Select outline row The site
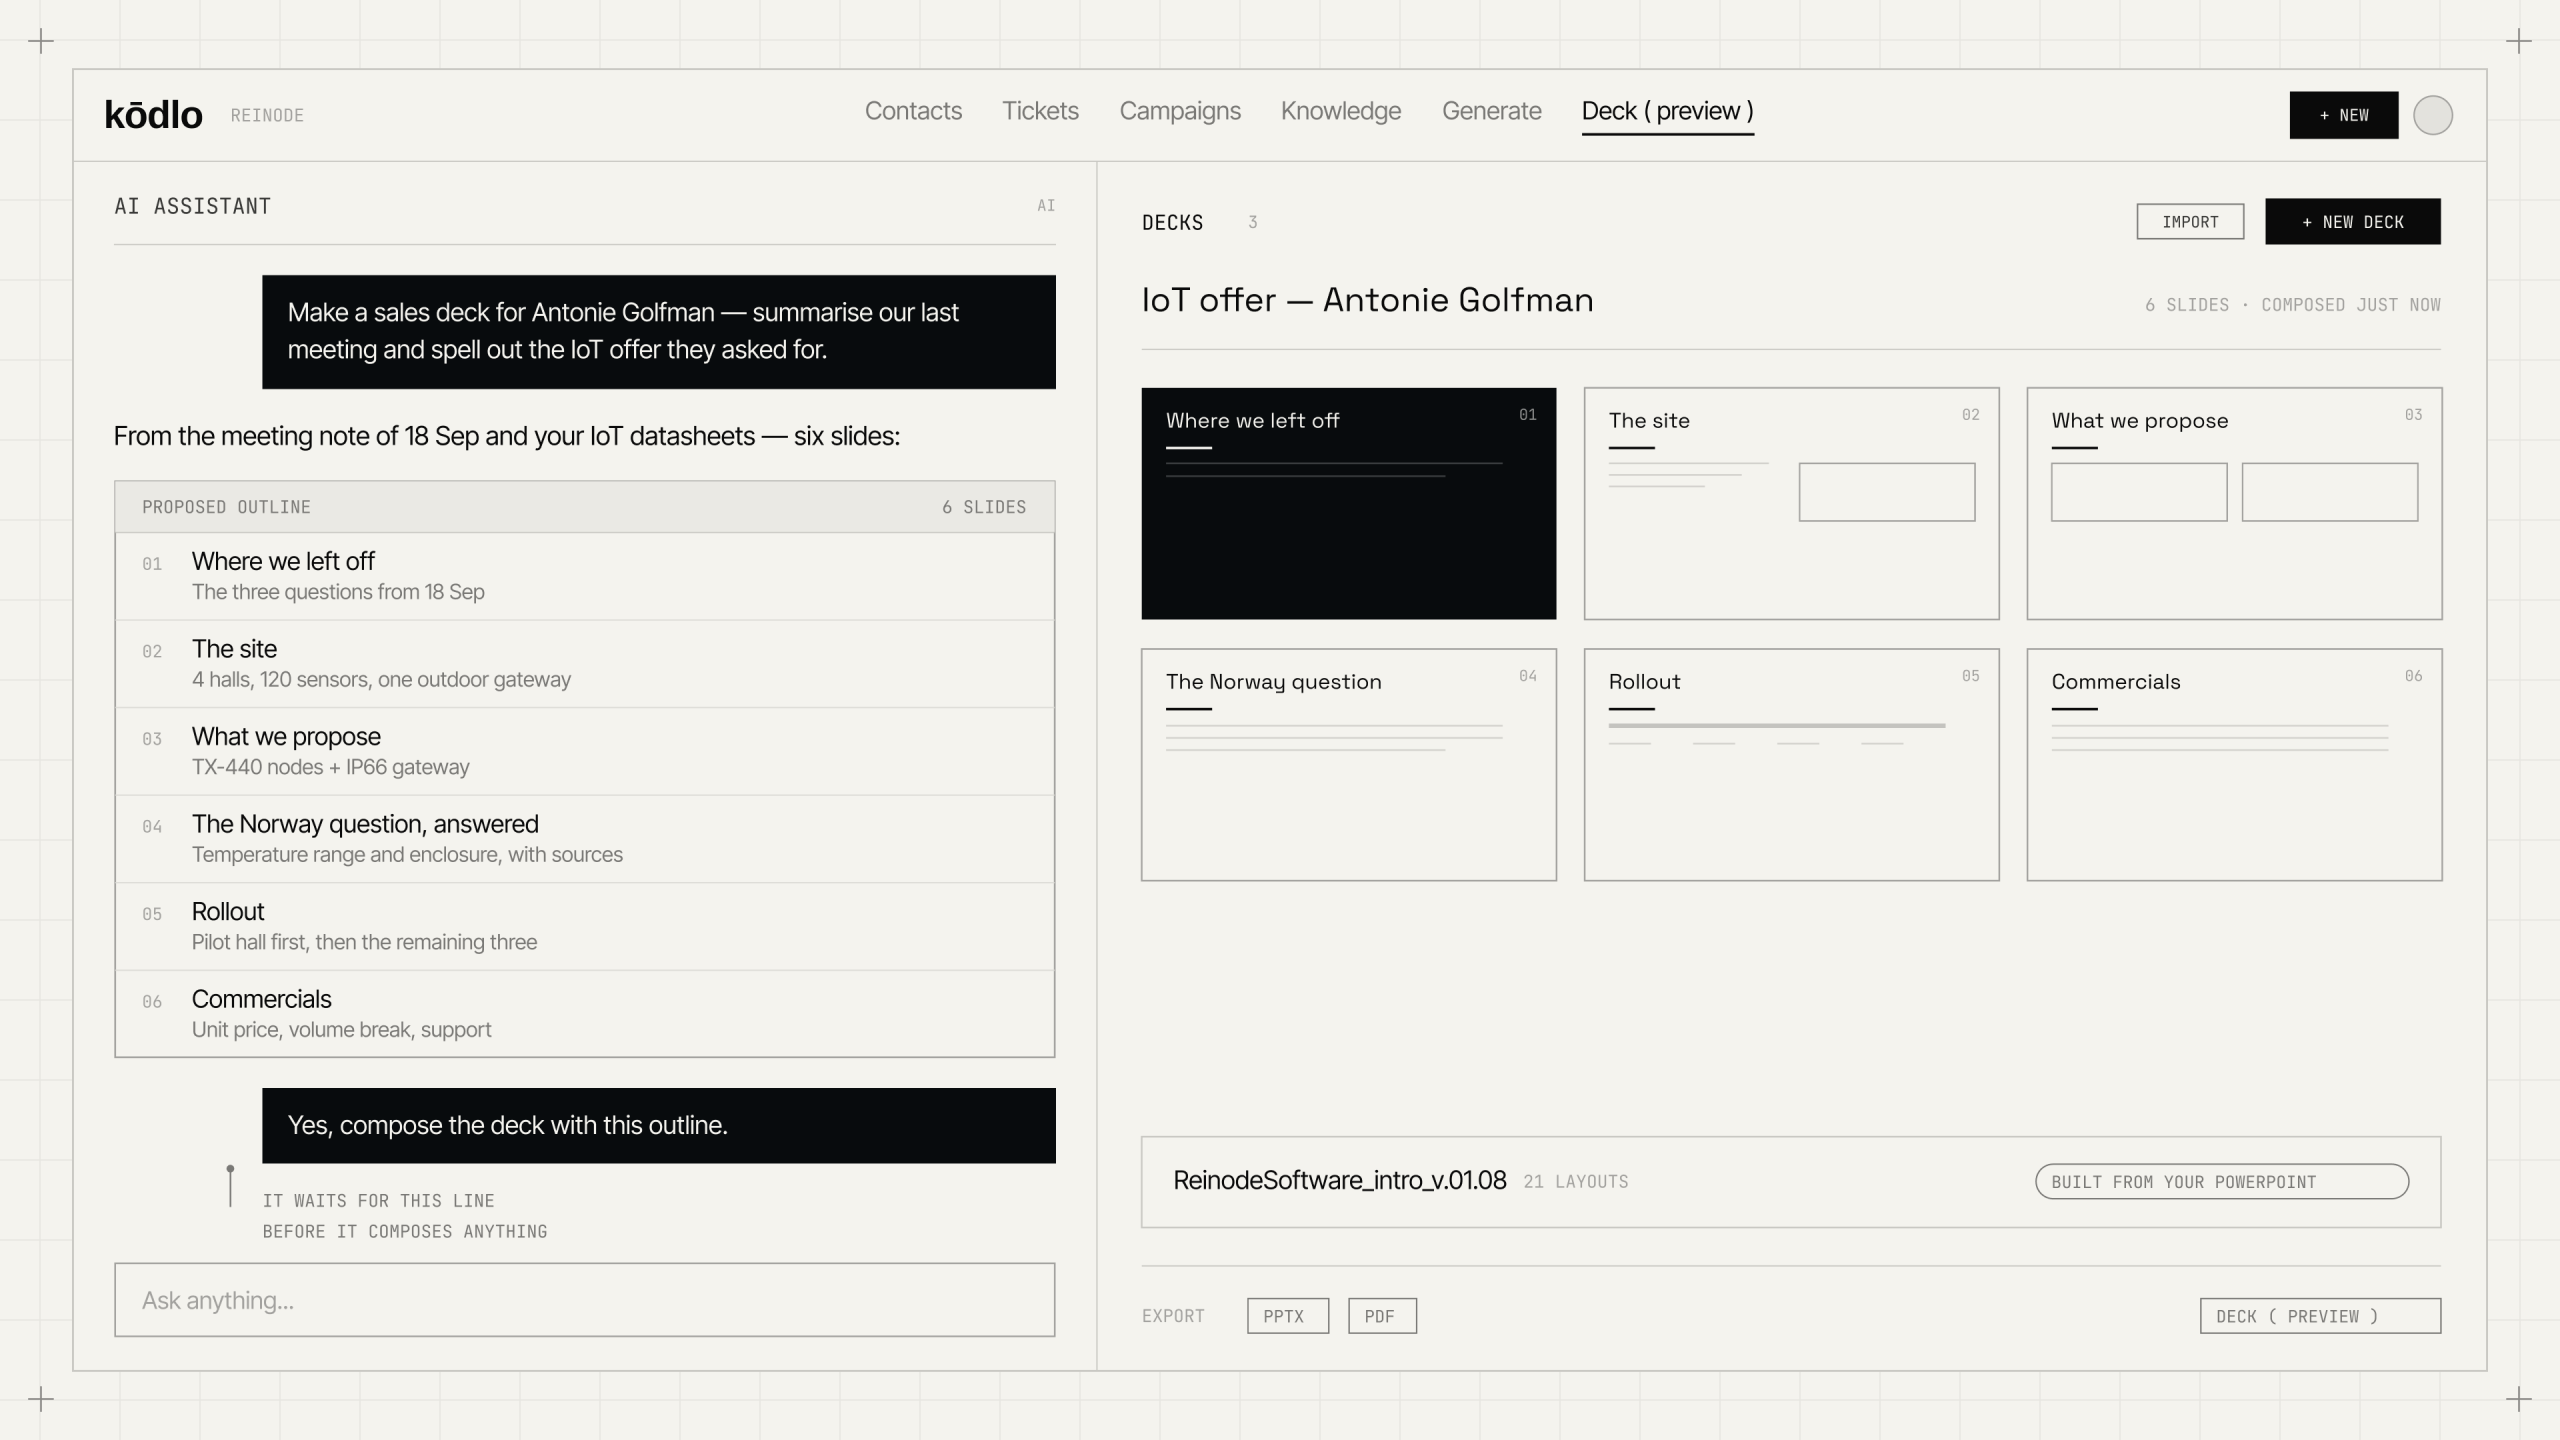The image size is (2560, 1440). pyautogui.click(x=584, y=664)
